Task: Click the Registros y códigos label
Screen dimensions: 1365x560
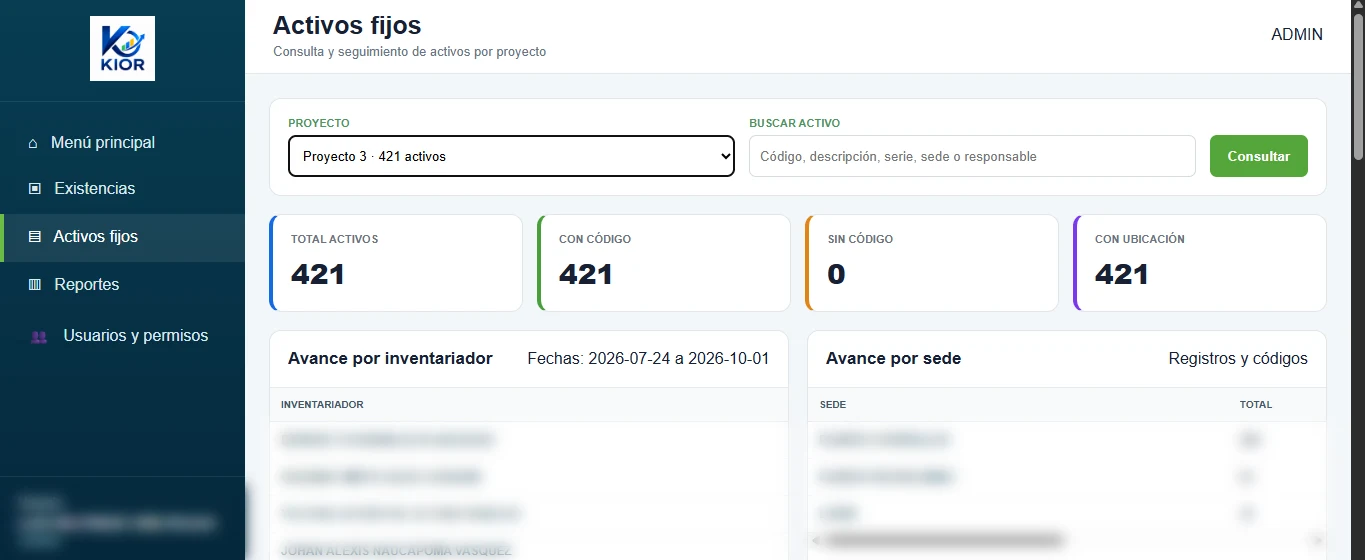Action: point(1238,358)
